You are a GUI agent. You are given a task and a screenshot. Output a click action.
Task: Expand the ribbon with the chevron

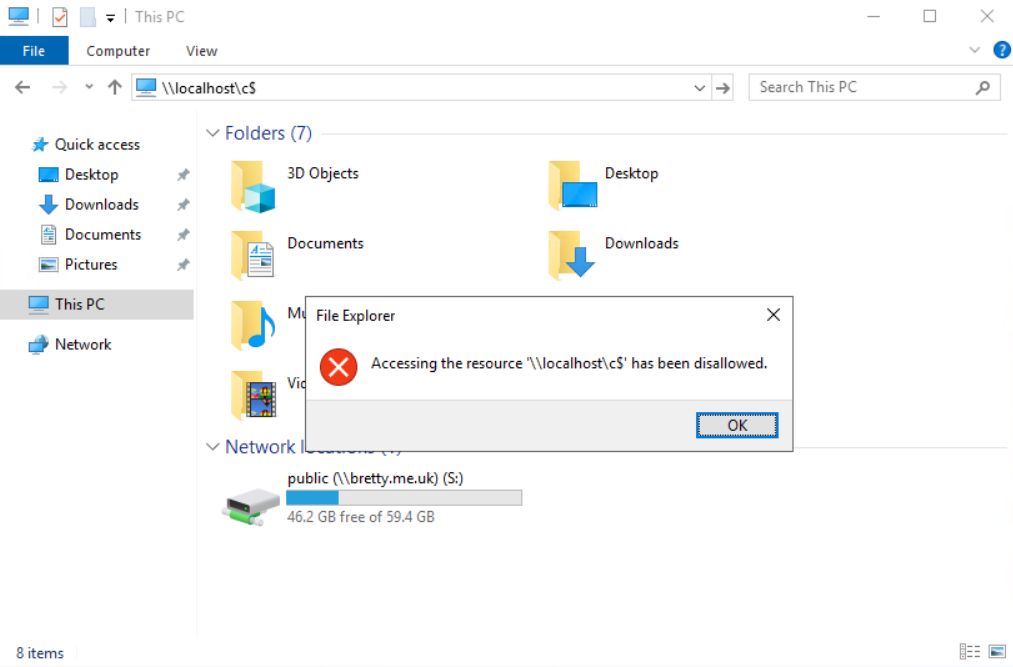tap(976, 50)
